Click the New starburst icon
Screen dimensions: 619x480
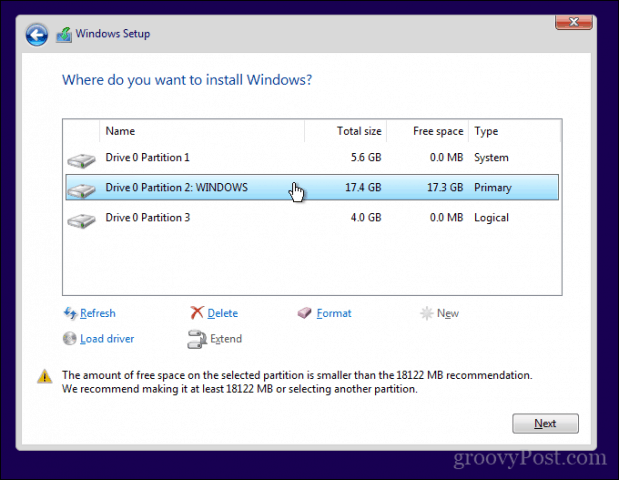pos(426,313)
